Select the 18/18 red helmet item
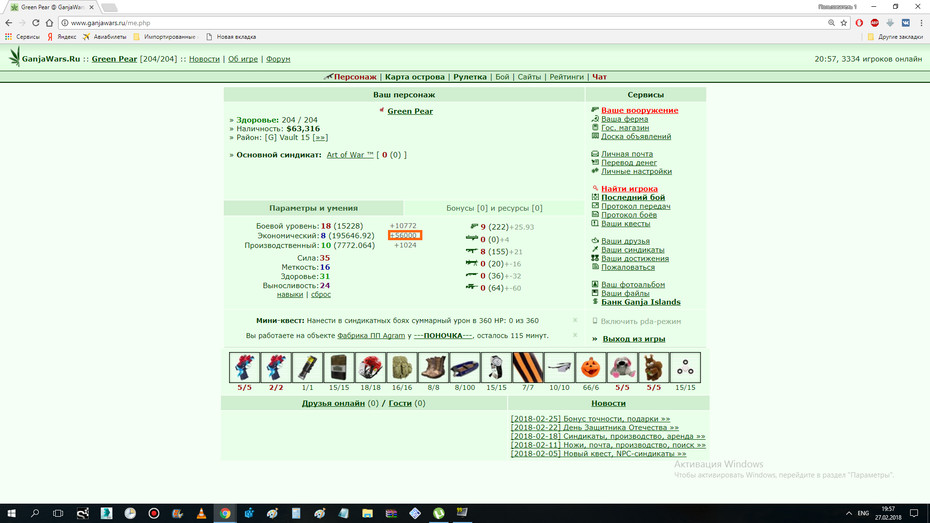The image size is (930, 523). click(370, 367)
